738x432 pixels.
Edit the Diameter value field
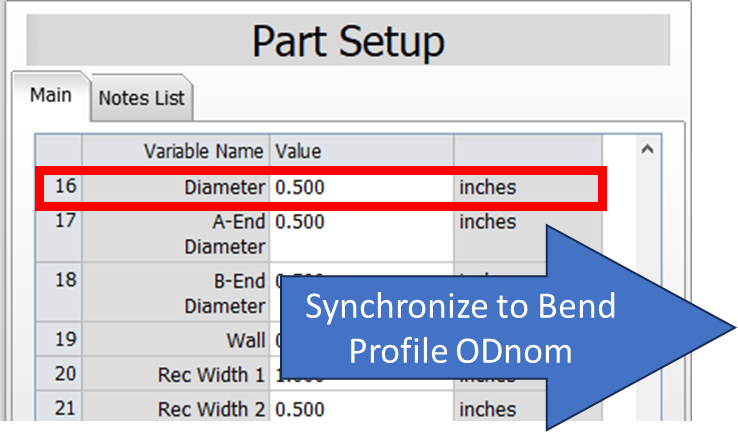tap(361, 188)
